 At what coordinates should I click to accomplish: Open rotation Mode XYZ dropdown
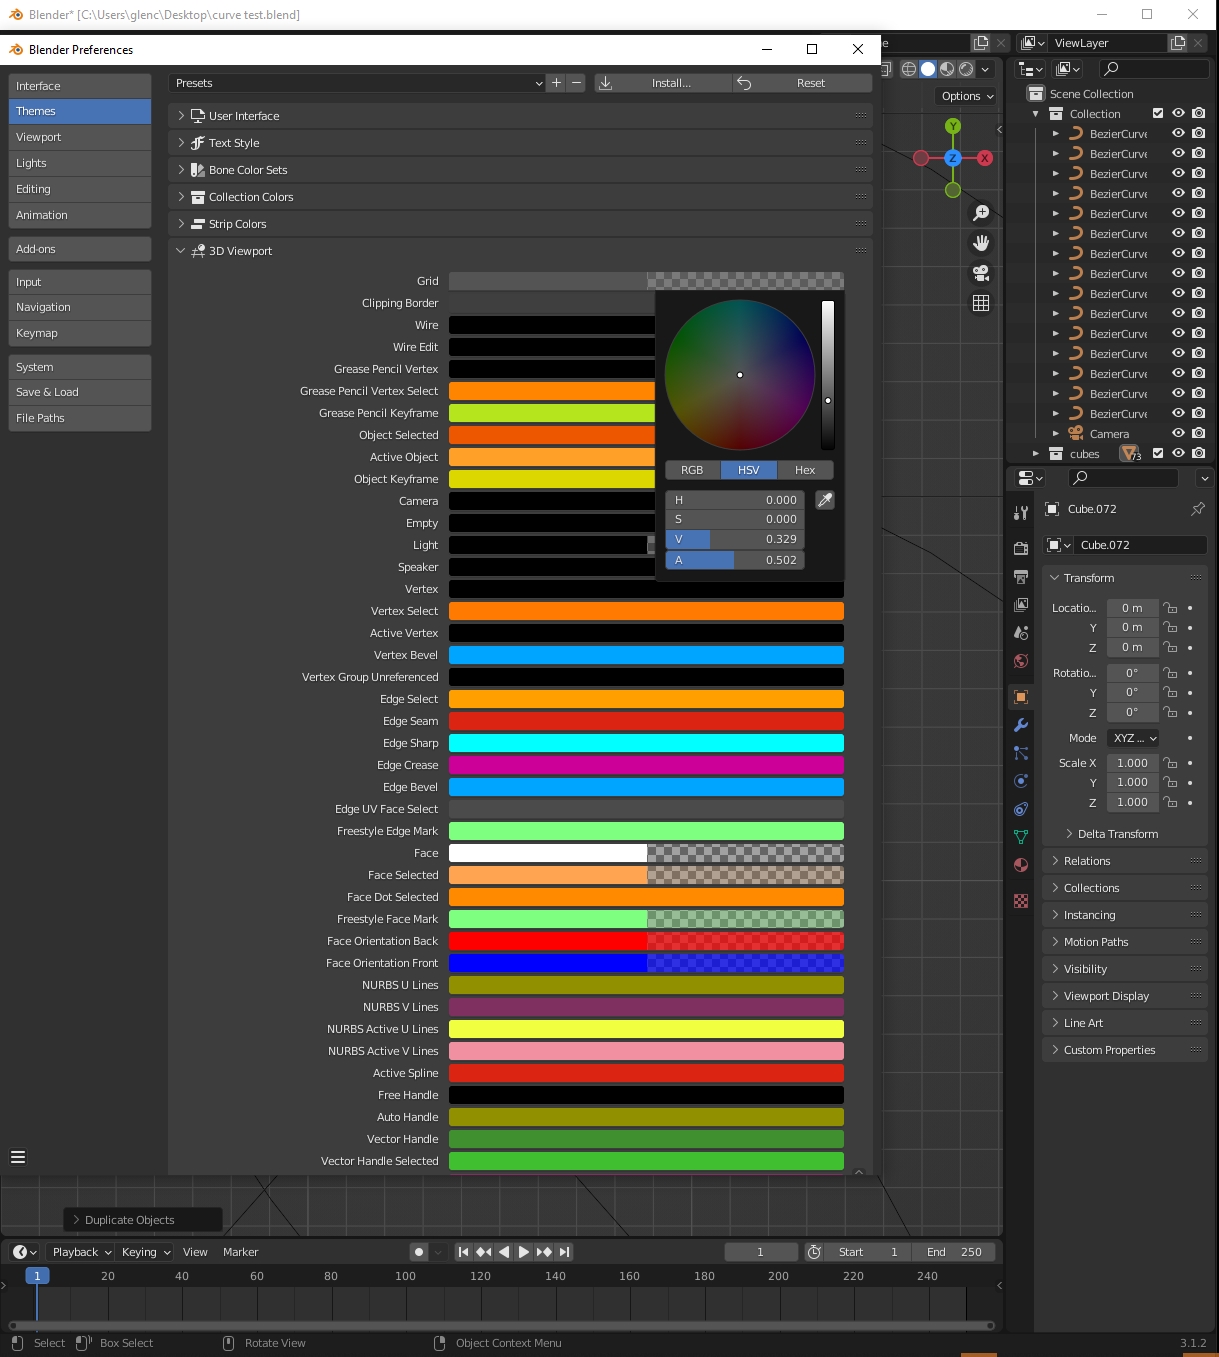(1133, 738)
